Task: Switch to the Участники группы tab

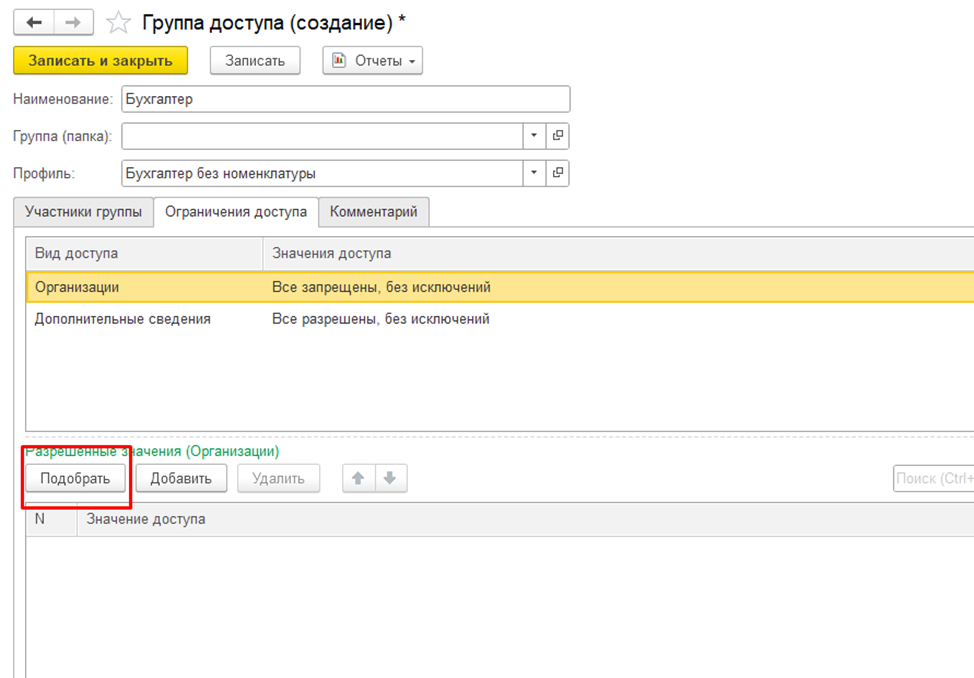Action: (83, 212)
